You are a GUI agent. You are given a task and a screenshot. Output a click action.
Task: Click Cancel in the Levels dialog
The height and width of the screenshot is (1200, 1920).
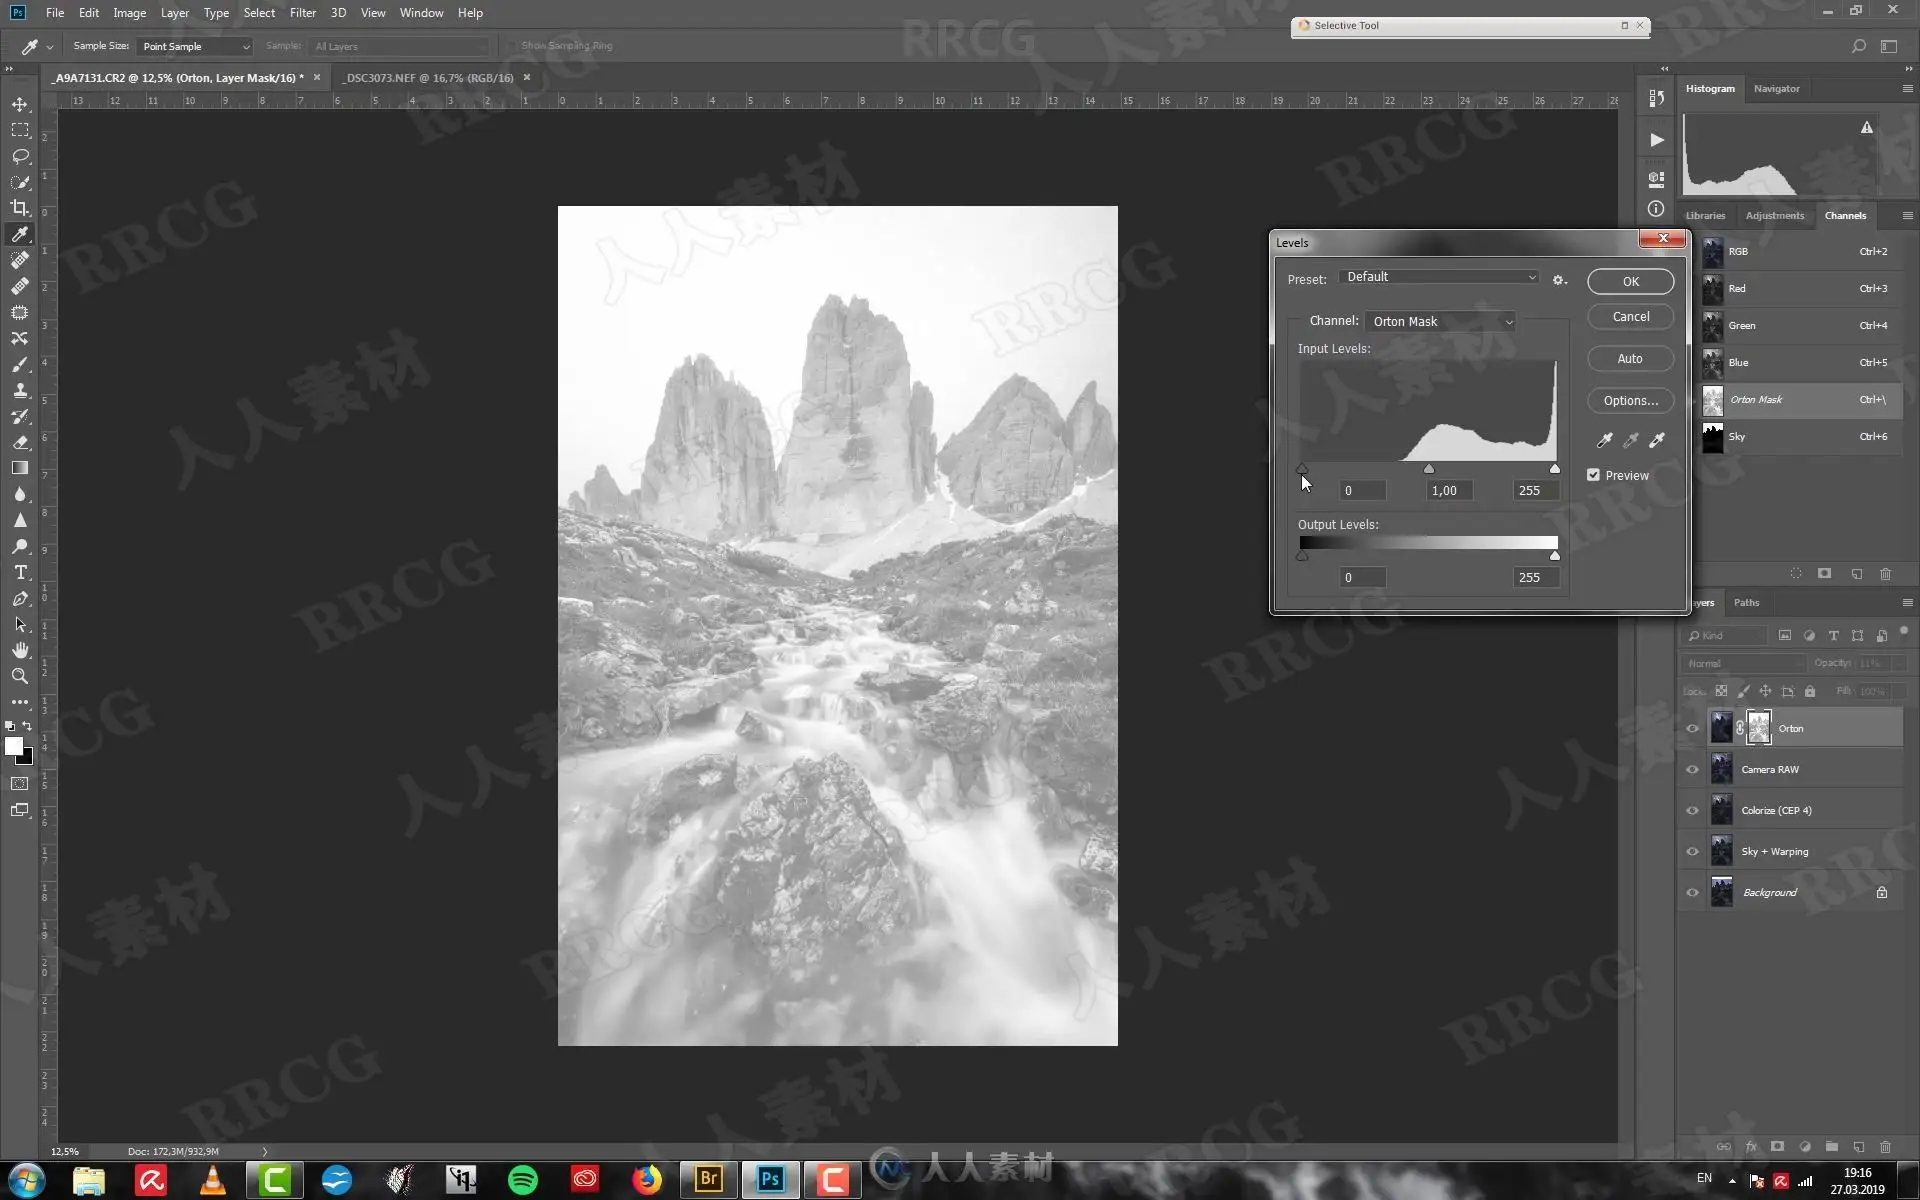[x=1630, y=316]
